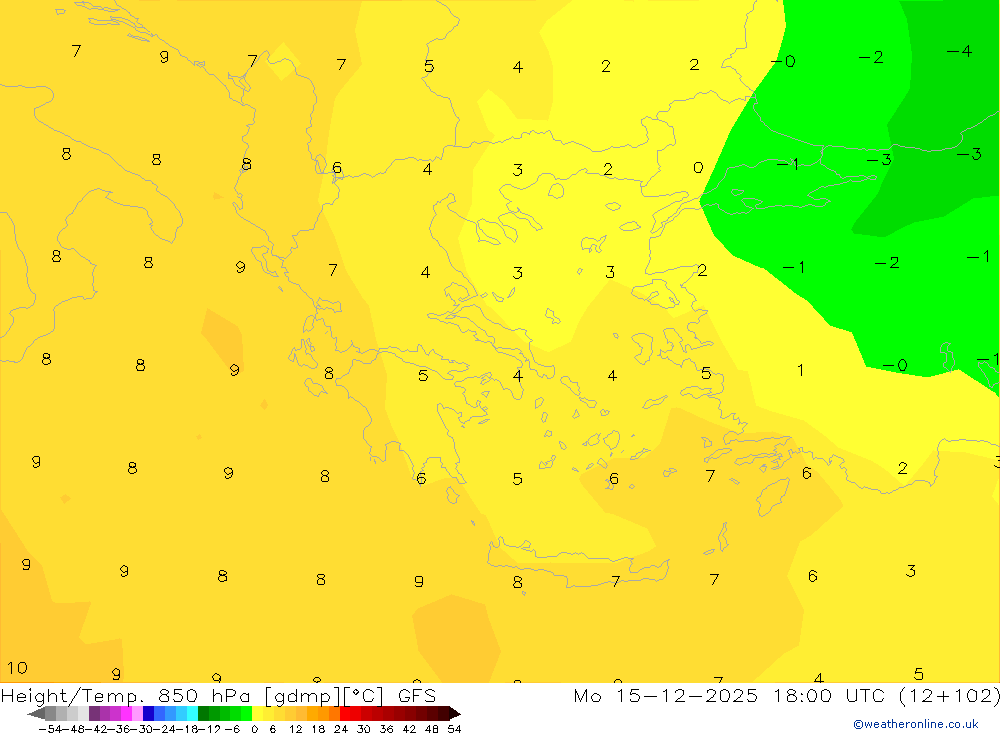1000x733 pixels.
Task: Click the 36 label on color scale
Action: click(x=386, y=729)
